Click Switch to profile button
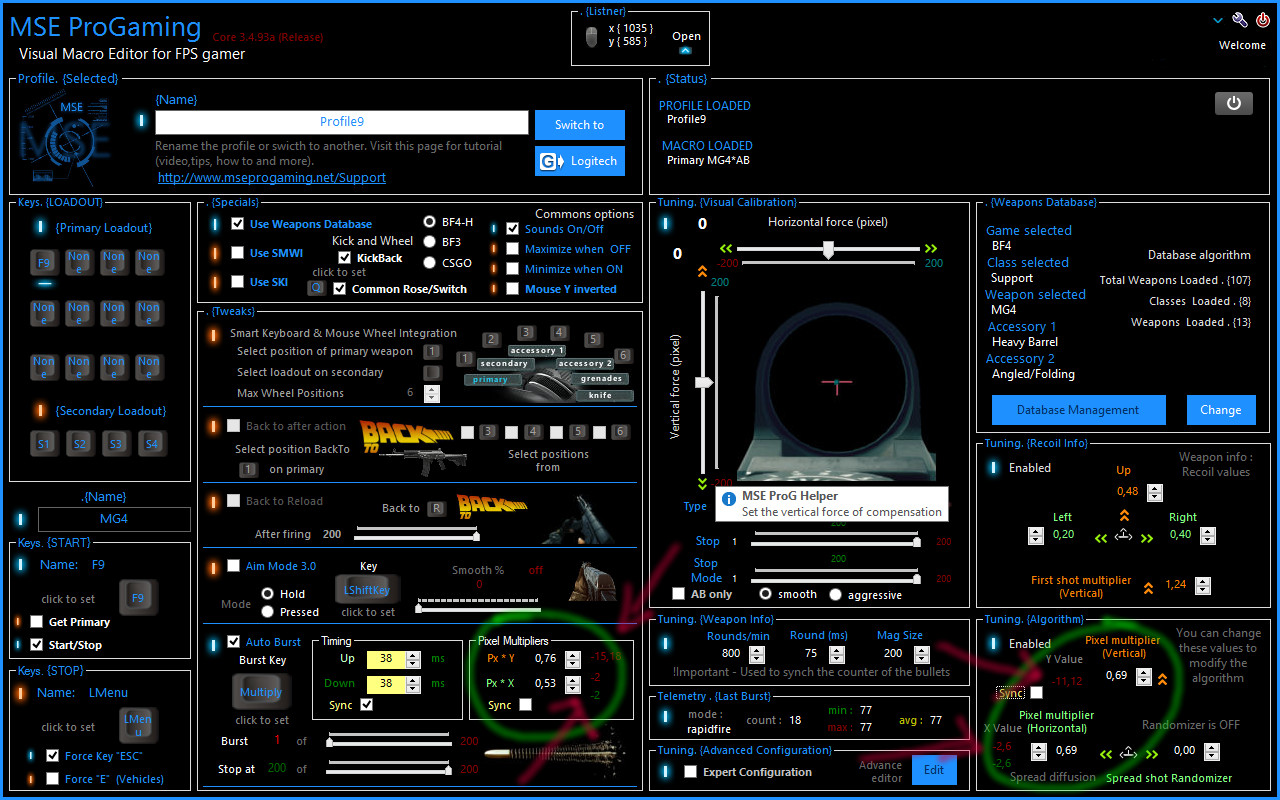Viewport: 1280px width, 800px height. (x=580, y=125)
